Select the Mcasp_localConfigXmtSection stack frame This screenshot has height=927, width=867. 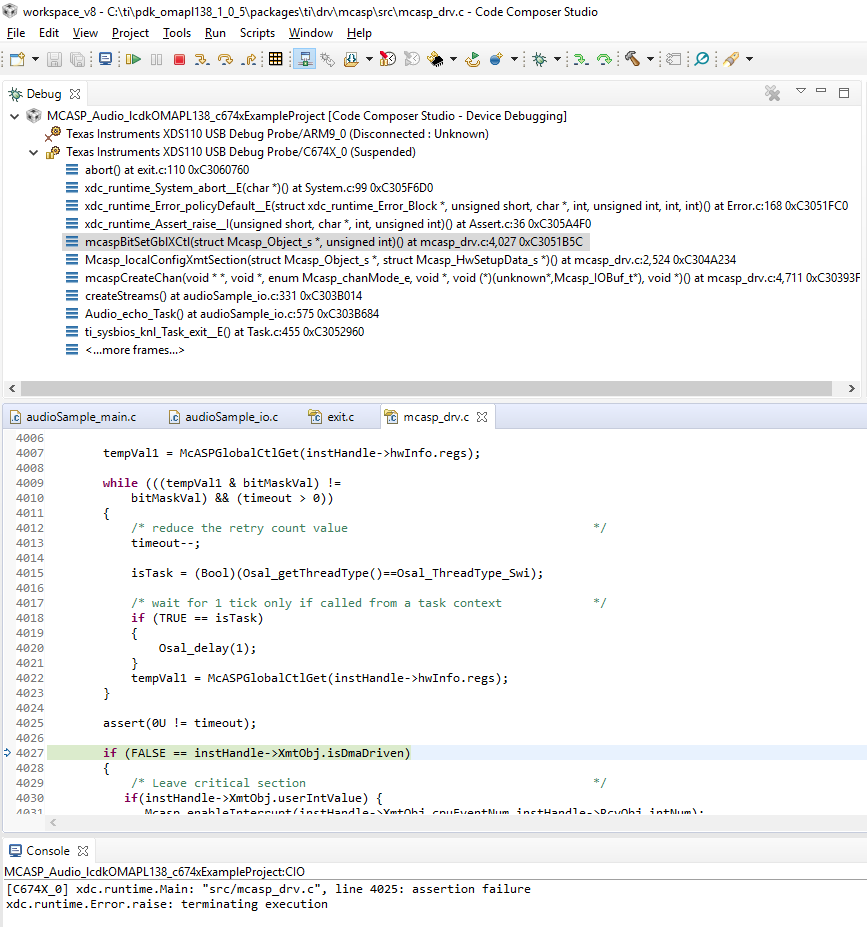pyautogui.click(x=411, y=260)
